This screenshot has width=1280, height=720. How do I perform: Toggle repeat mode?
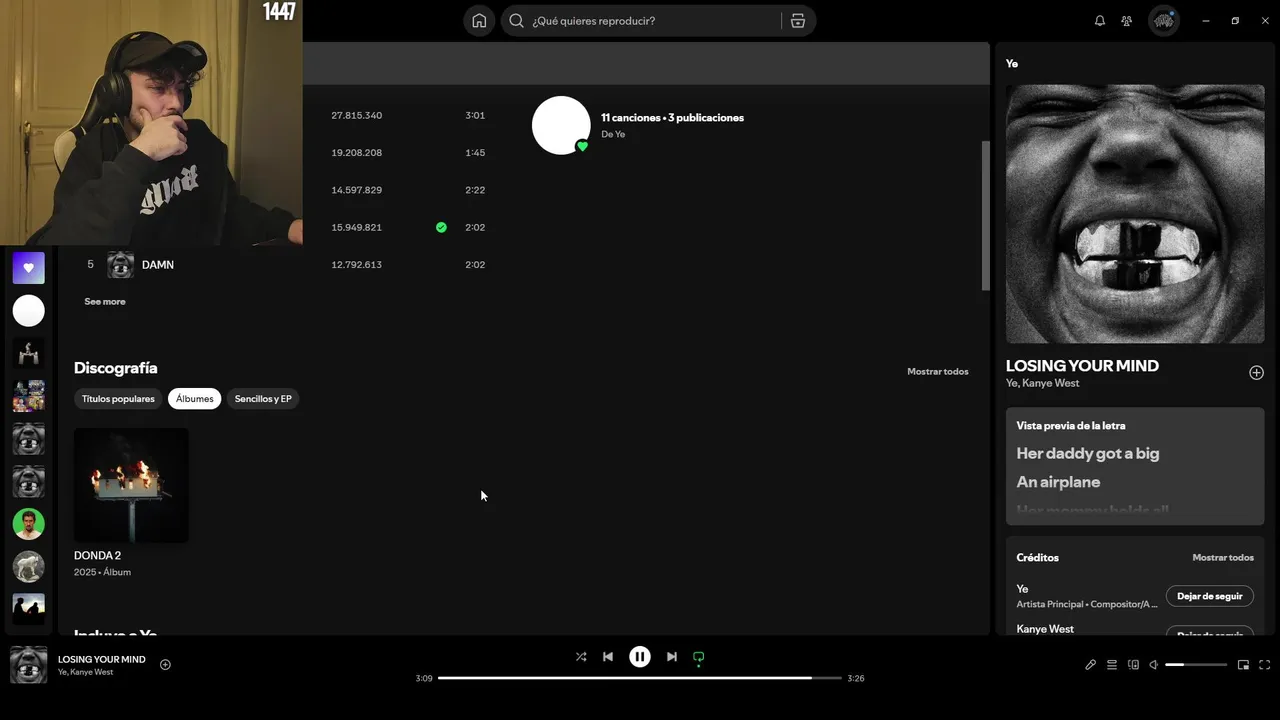[699, 657]
